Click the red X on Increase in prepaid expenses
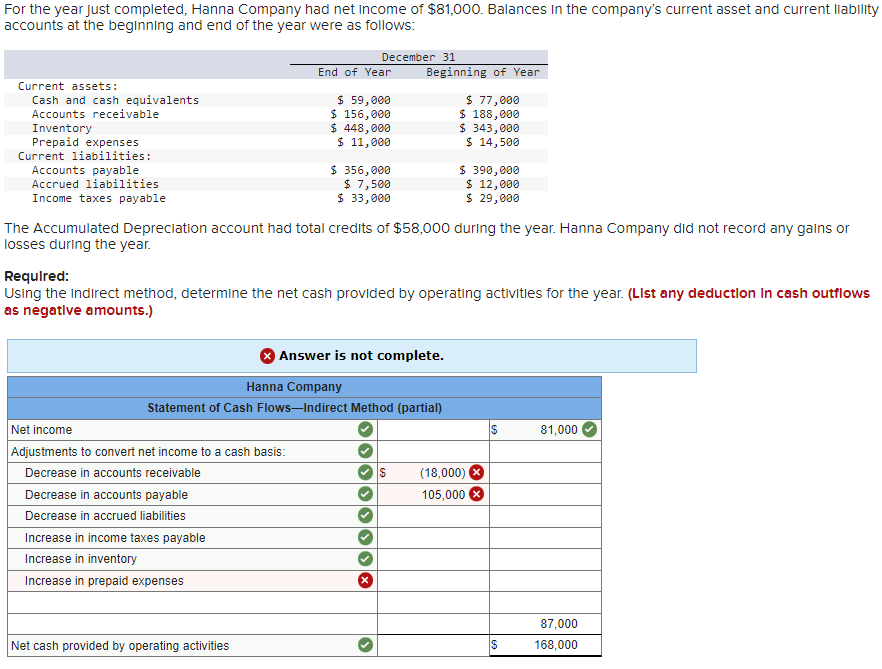This screenshot has width=882, height=669. 365,580
